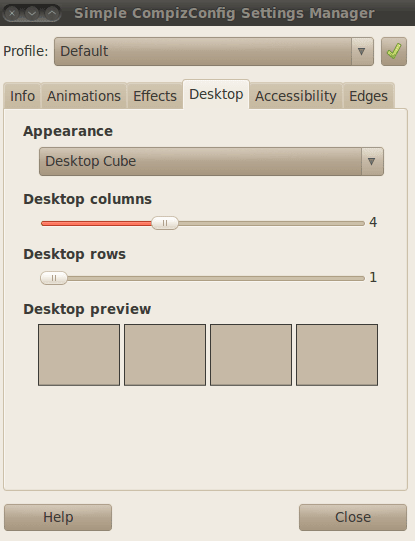Click the second desktop preview square
This screenshot has width=415, height=541.
point(165,355)
